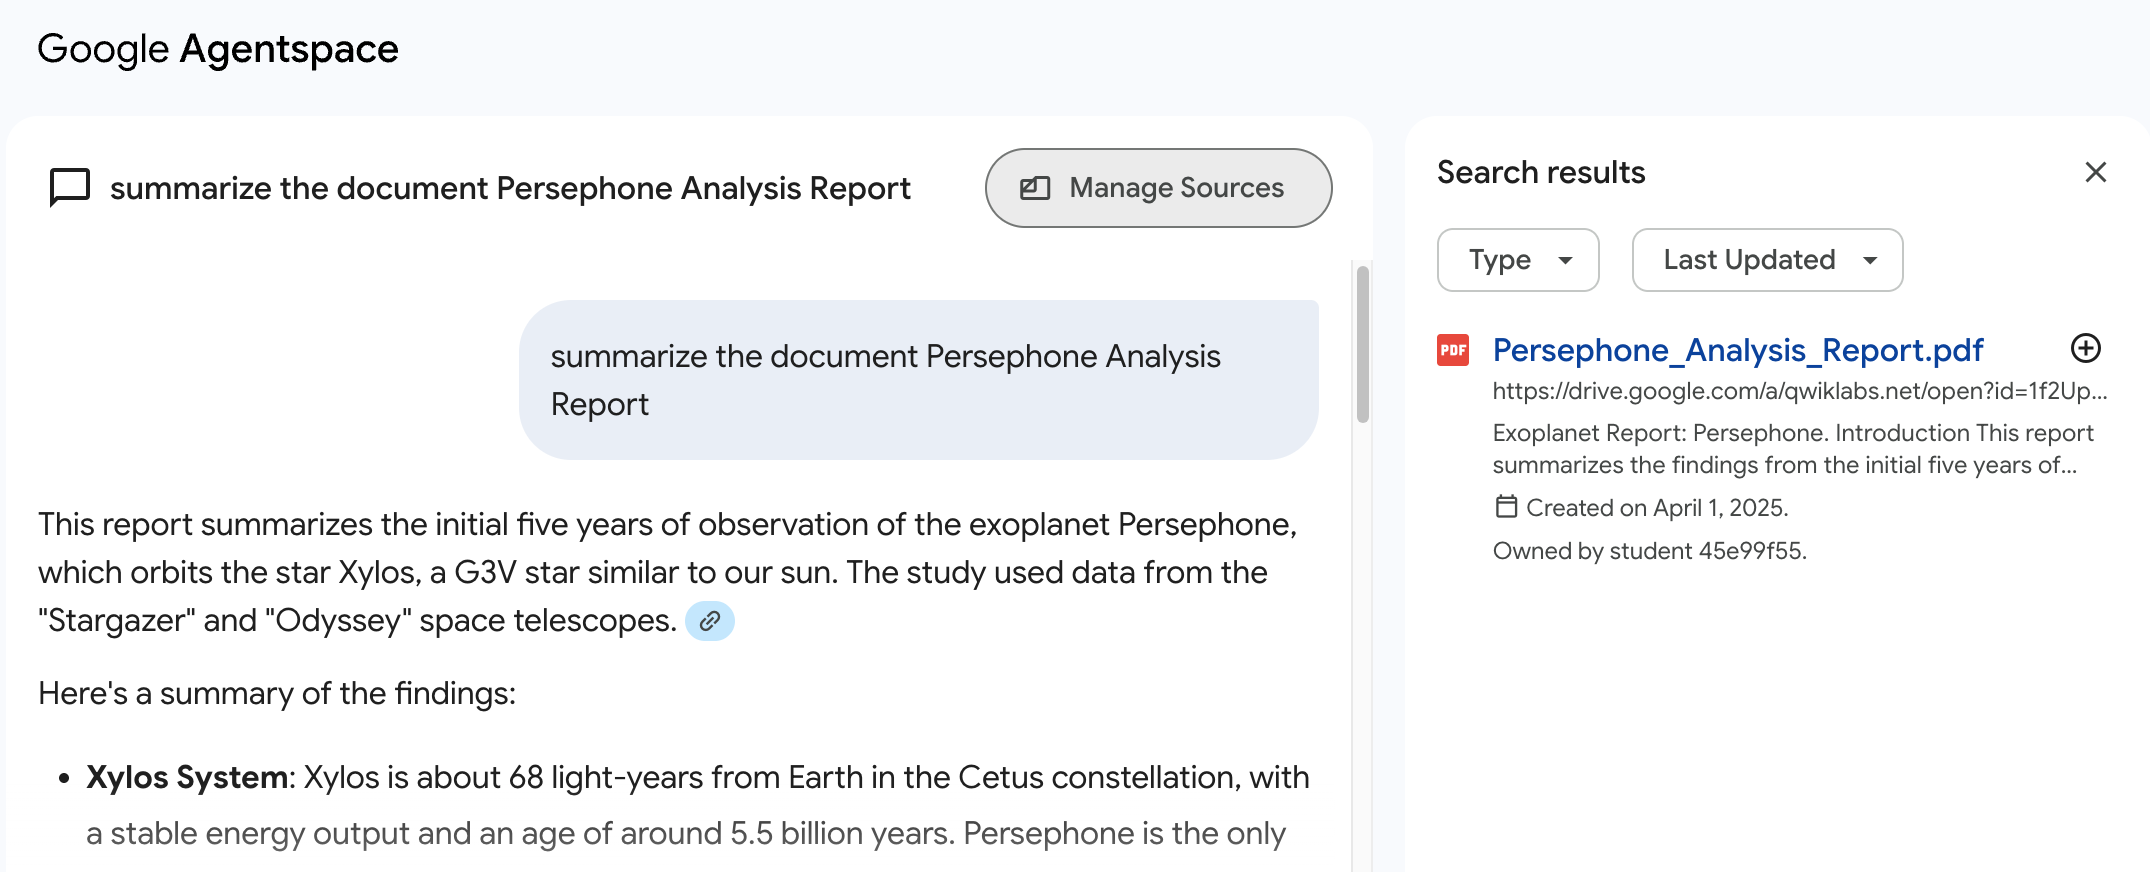
Task: Click the conversation scrollbar thumb
Action: pyautogui.click(x=1362, y=345)
